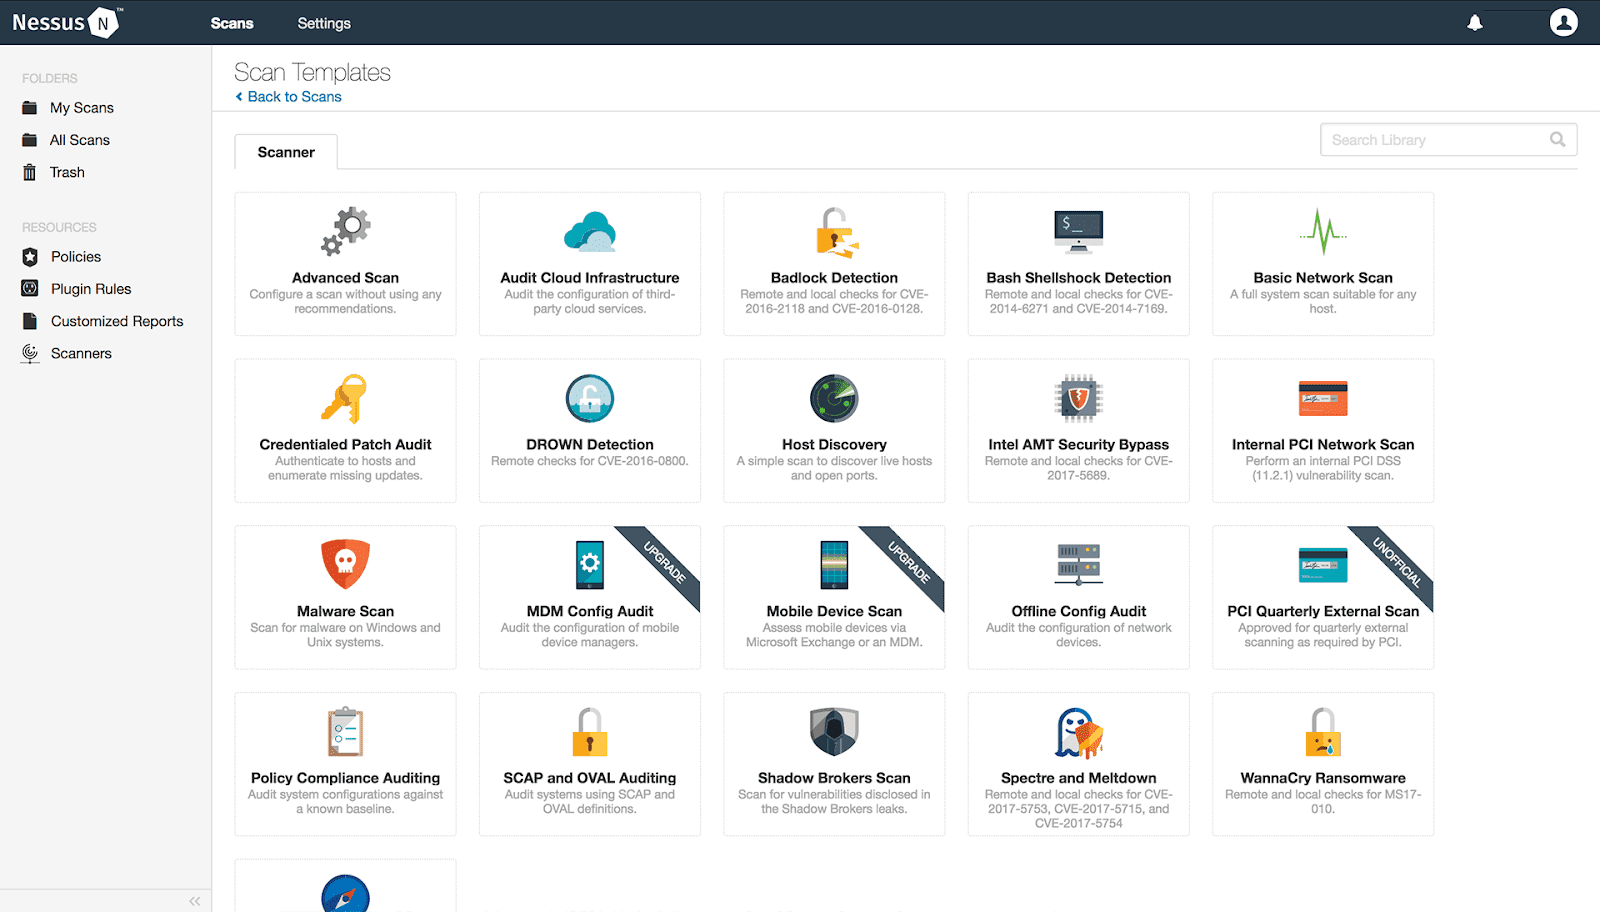Click the Search Library input field
1600x912 pixels.
[x=1430, y=139]
